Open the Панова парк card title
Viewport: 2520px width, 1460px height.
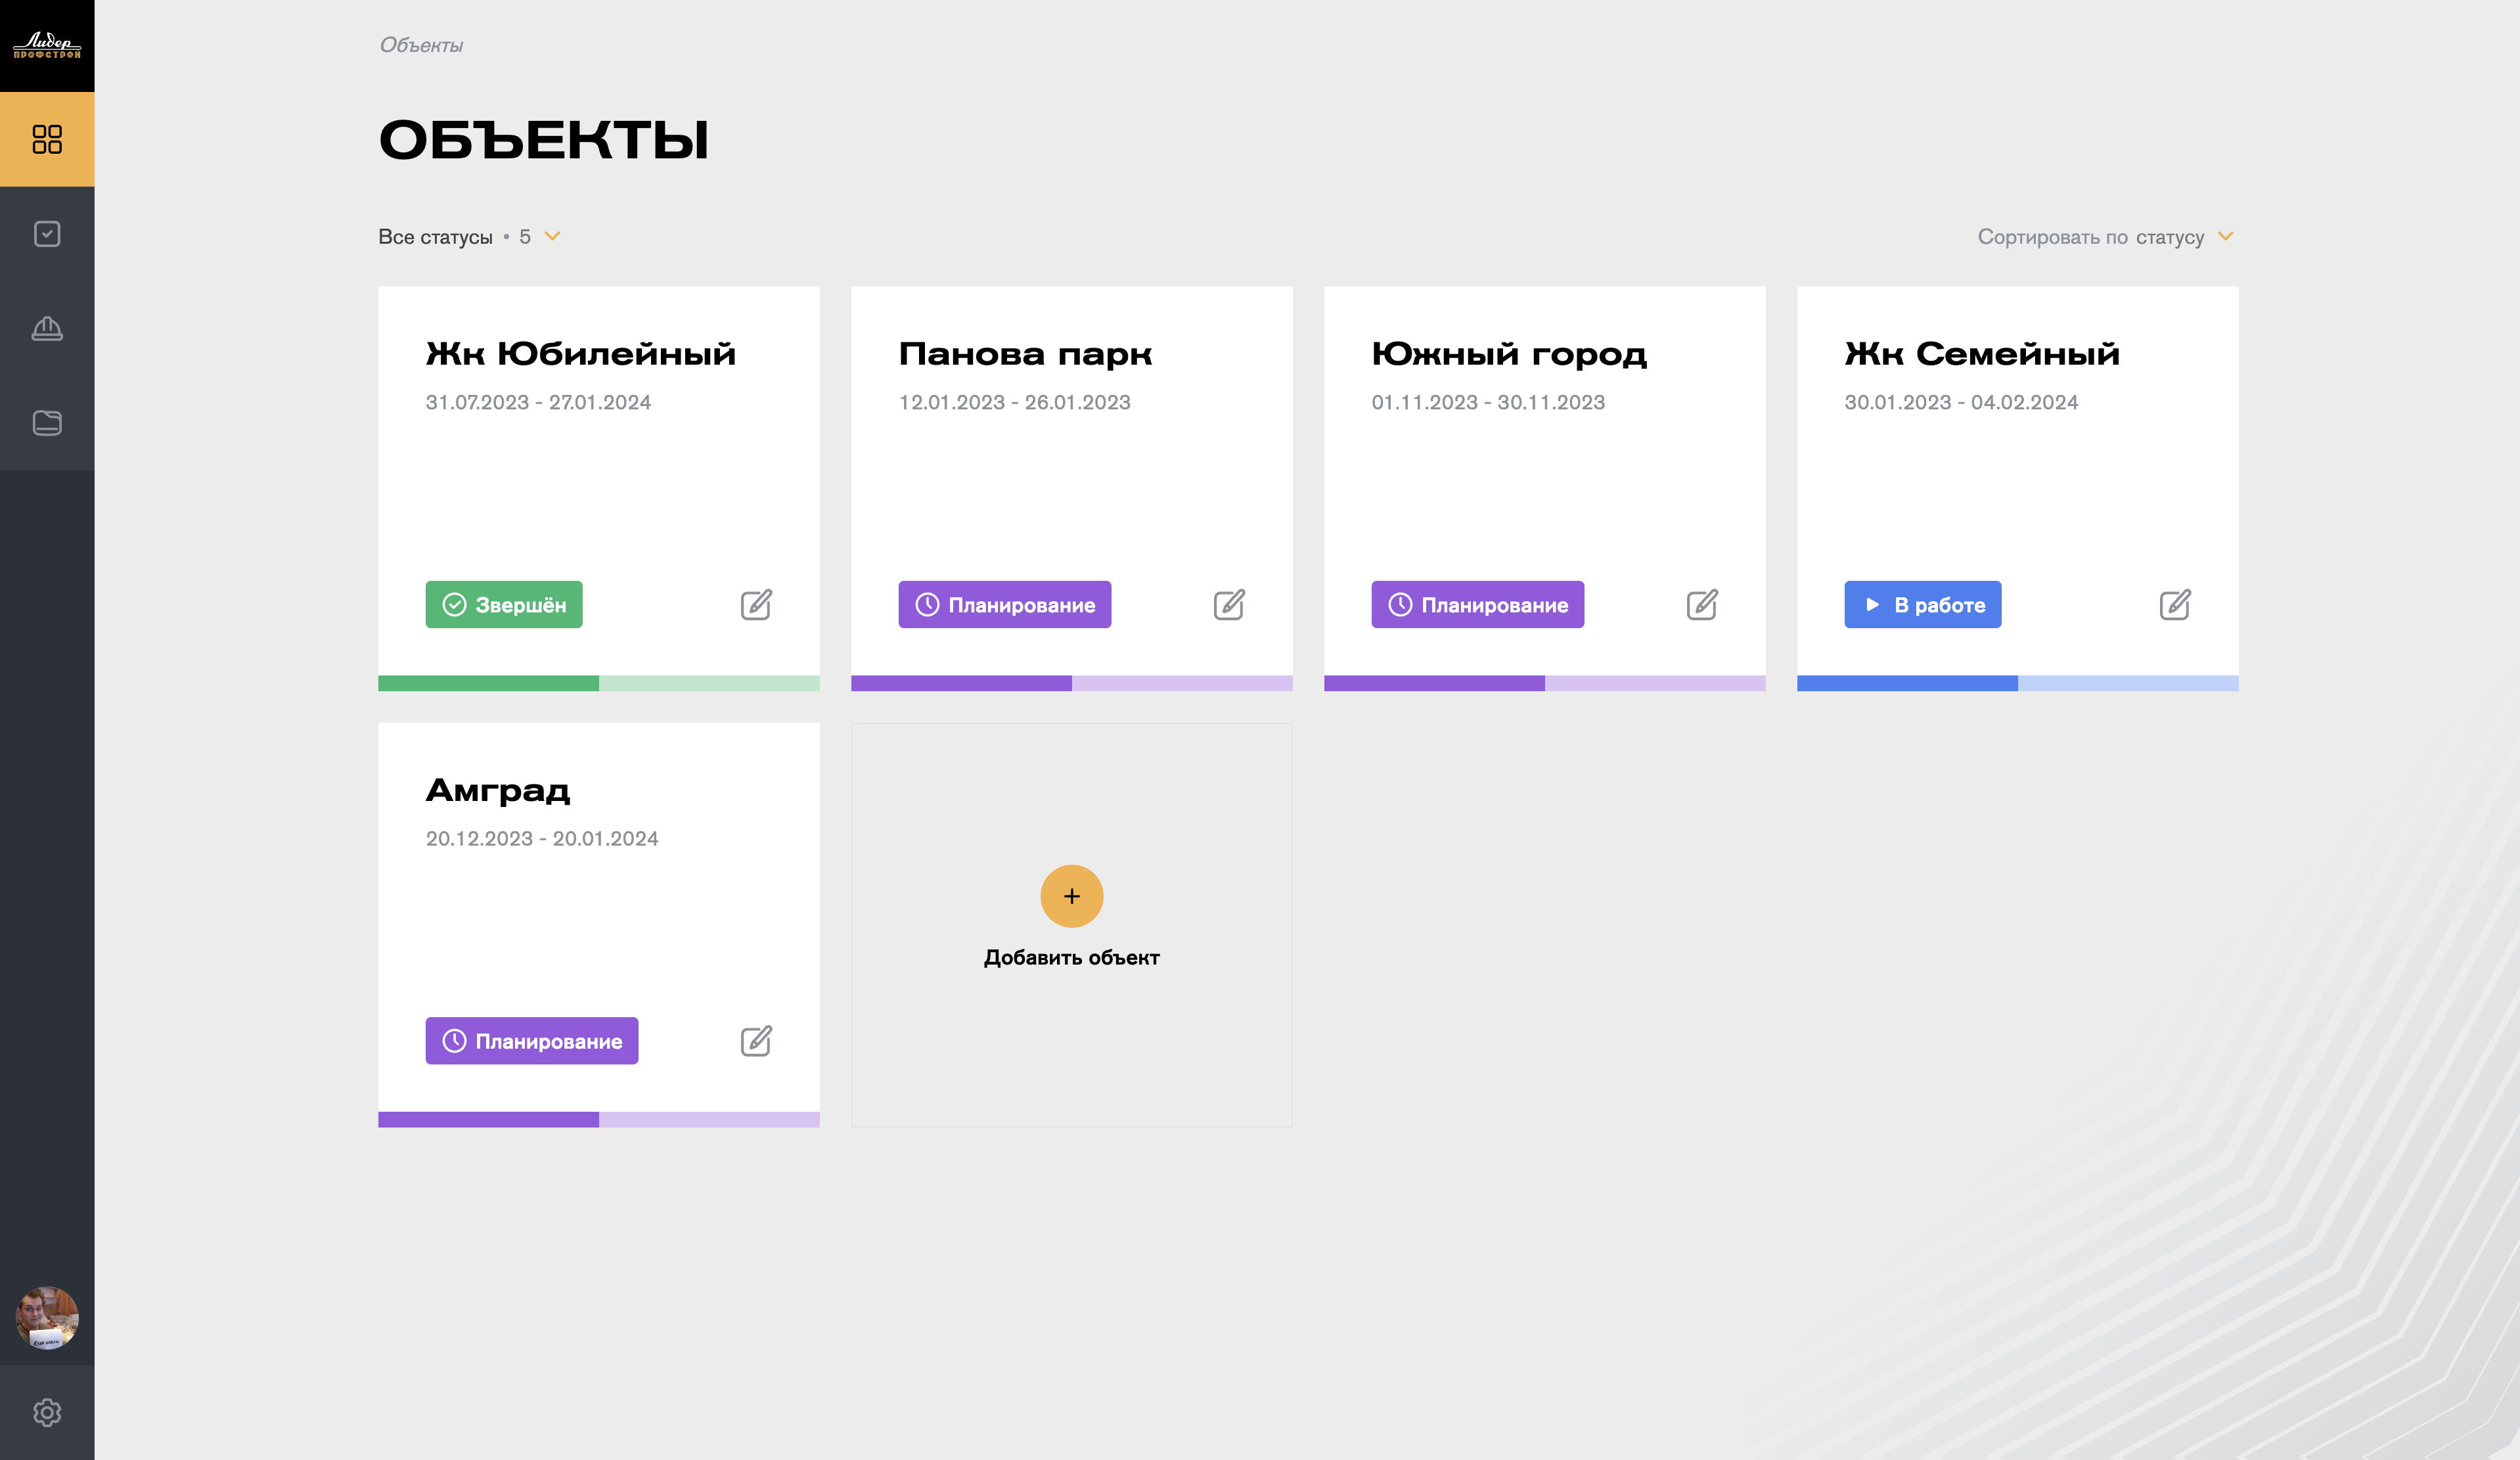(x=1026, y=354)
